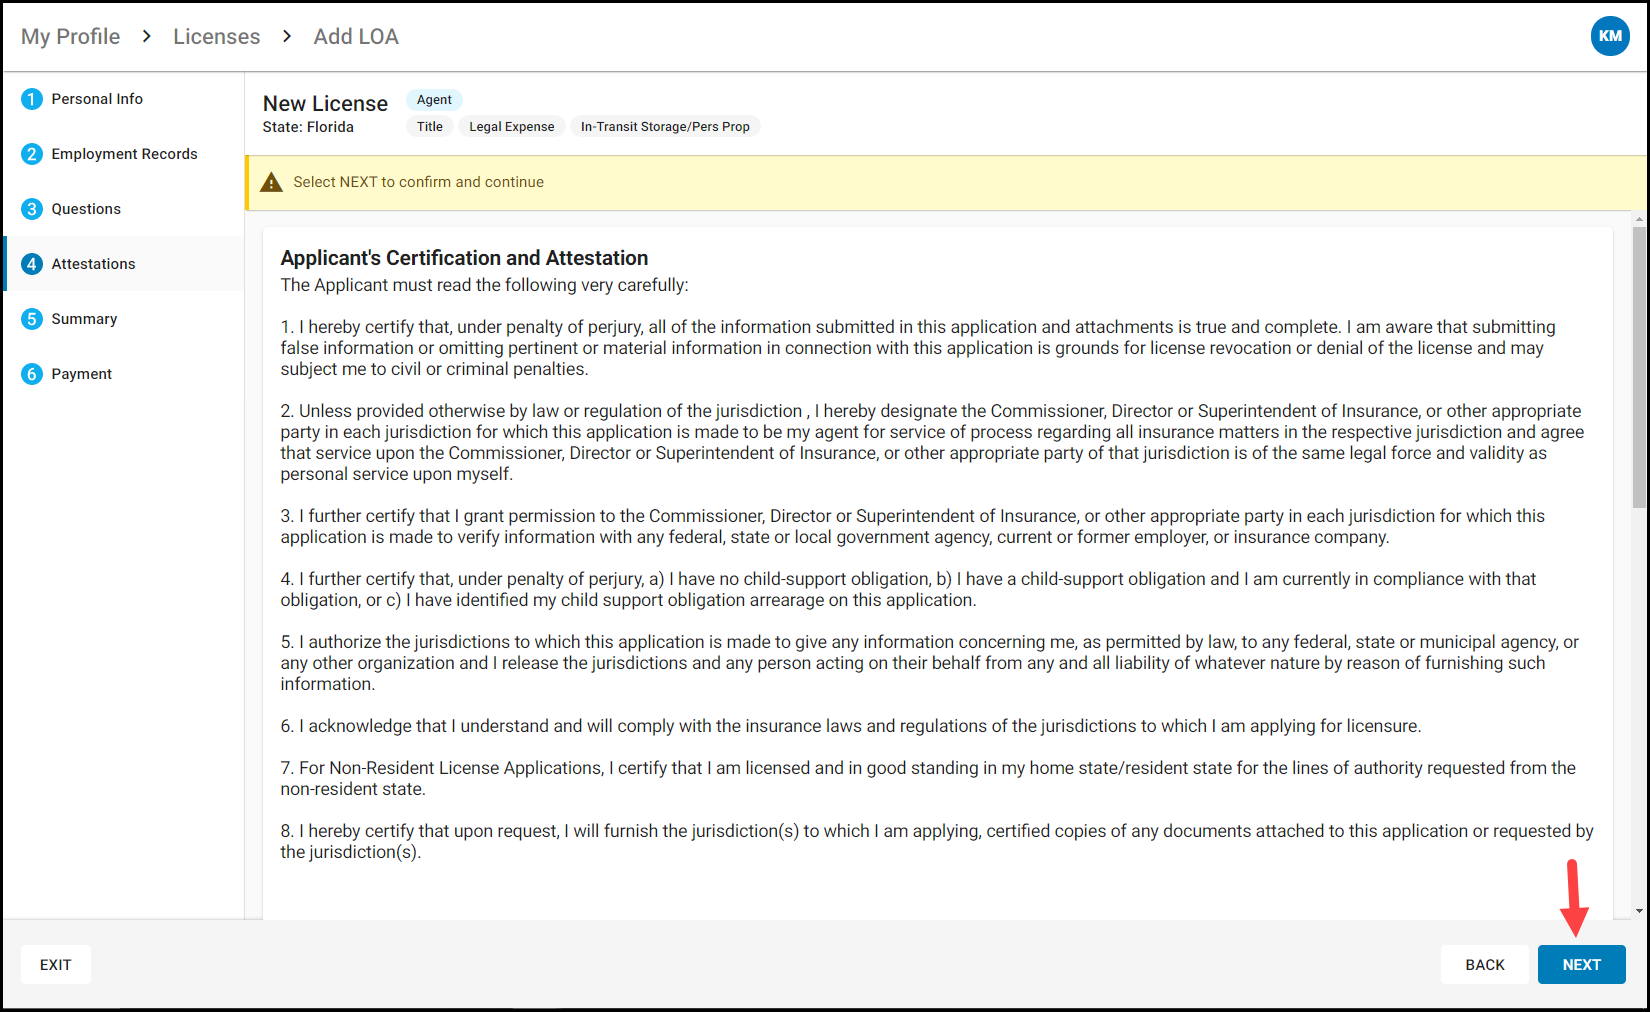Open the Licenses breadcrumb item
1650x1012 pixels.
[x=216, y=35]
